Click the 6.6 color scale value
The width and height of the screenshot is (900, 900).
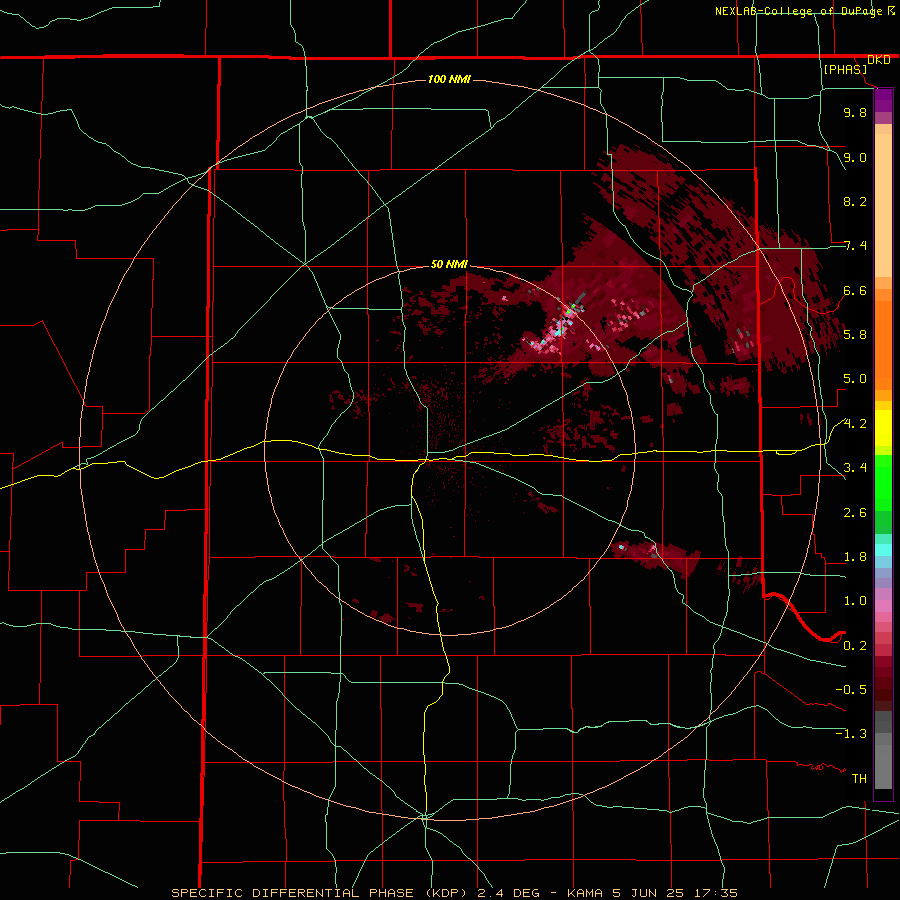pyautogui.click(x=855, y=290)
